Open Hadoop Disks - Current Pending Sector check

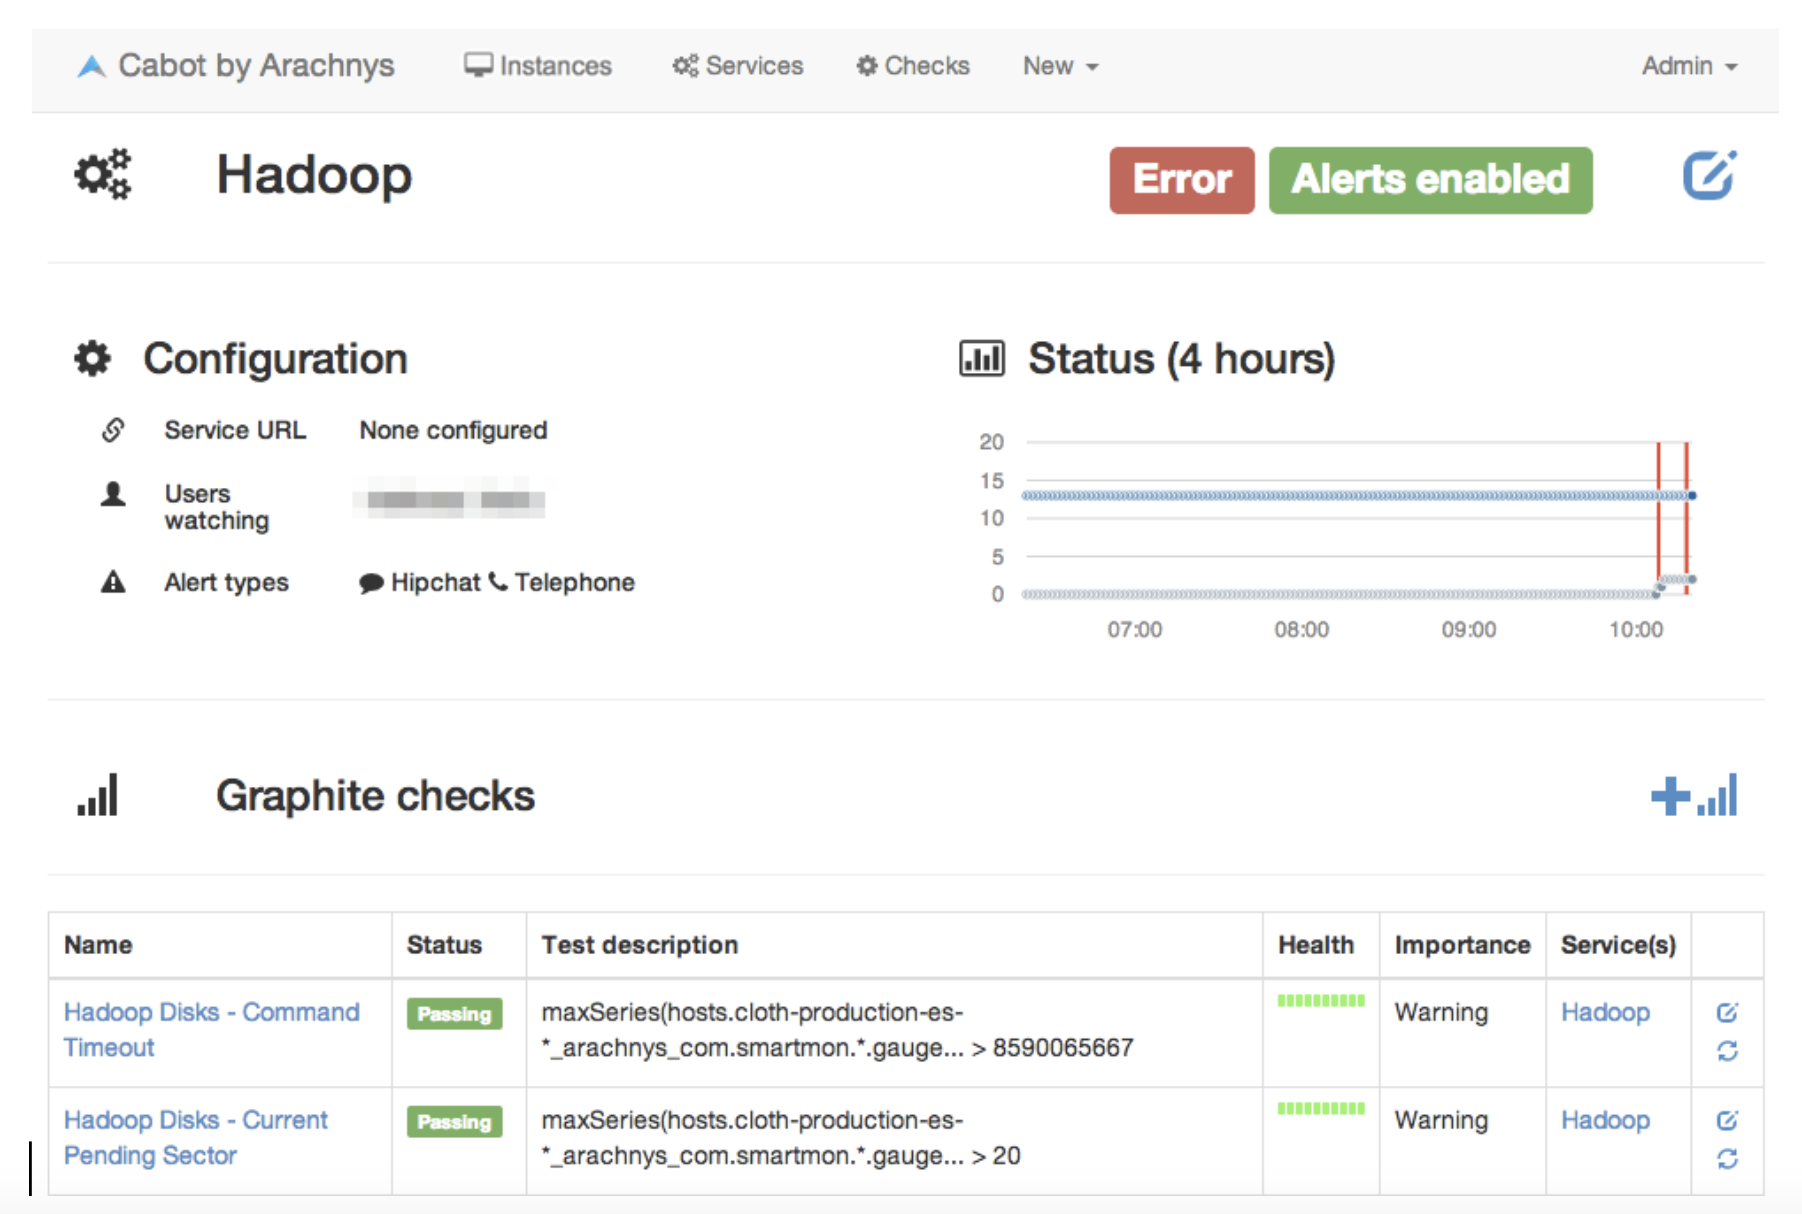point(195,1138)
